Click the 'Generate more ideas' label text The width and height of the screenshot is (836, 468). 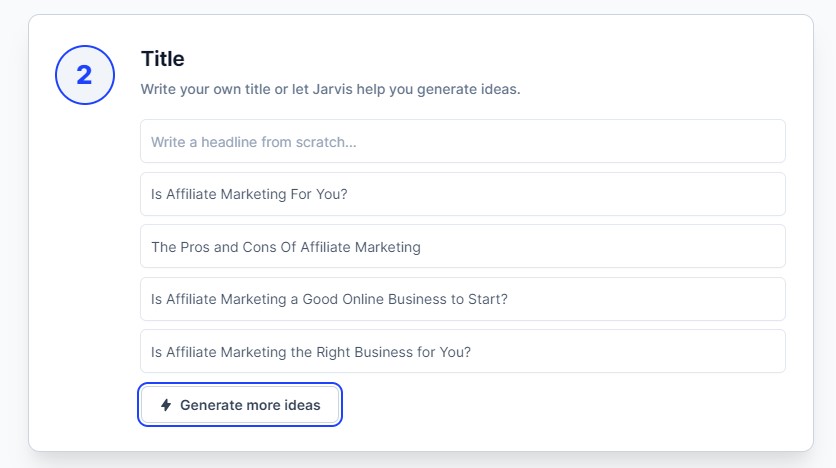pyautogui.click(x=250, y=405)
